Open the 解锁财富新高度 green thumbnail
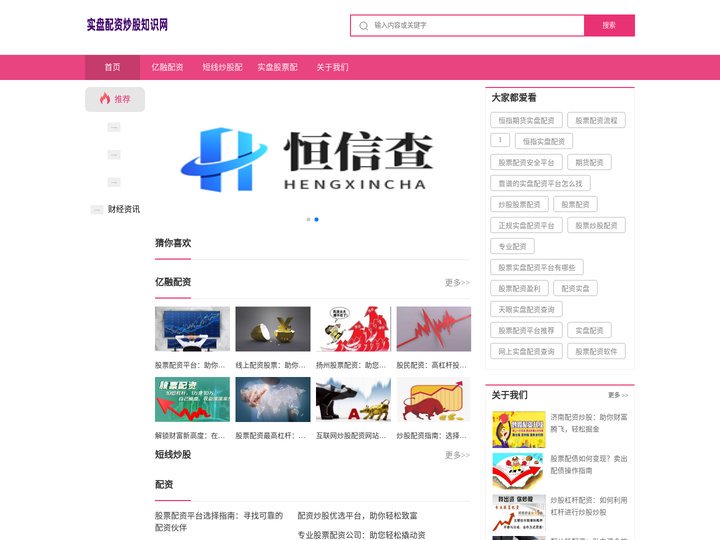This screenshot has height=540, width=720. 192,399
